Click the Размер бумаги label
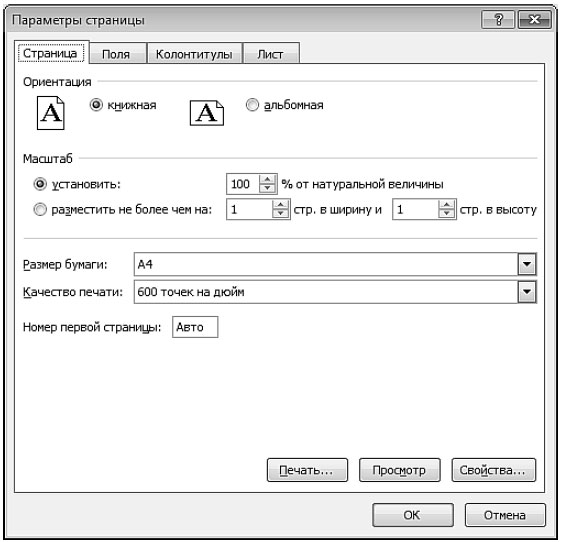The image size is (562, 542). 65,265
